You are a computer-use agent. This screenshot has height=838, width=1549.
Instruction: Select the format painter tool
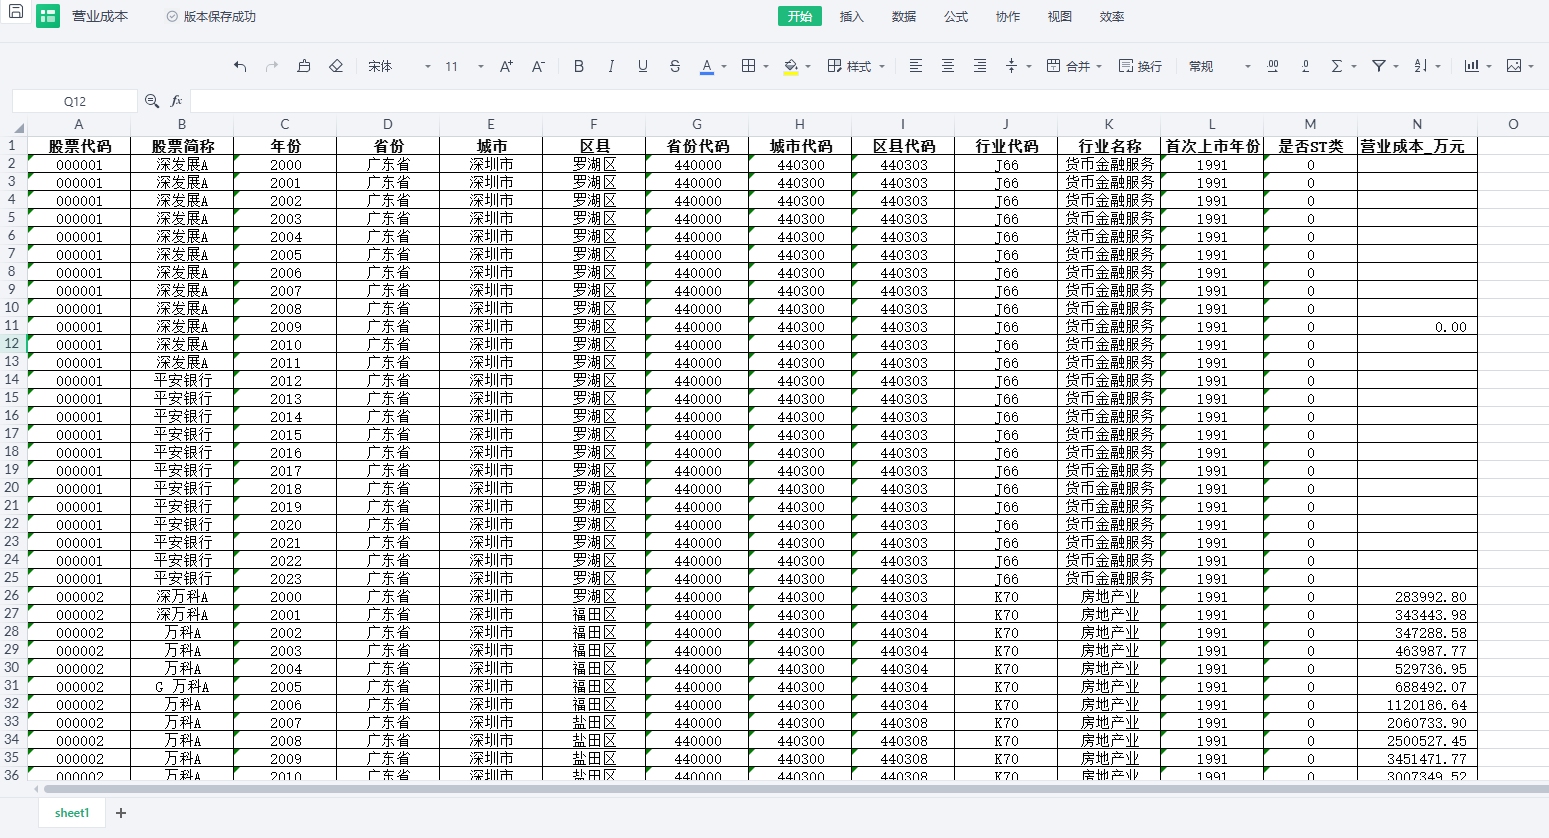click(x=304, y=66)
